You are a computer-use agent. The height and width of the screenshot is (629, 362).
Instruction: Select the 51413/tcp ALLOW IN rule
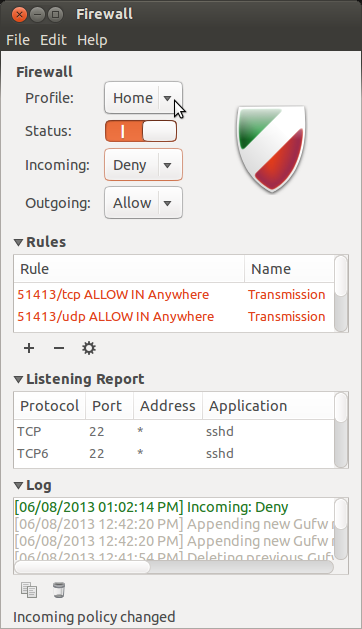point(174,294)
